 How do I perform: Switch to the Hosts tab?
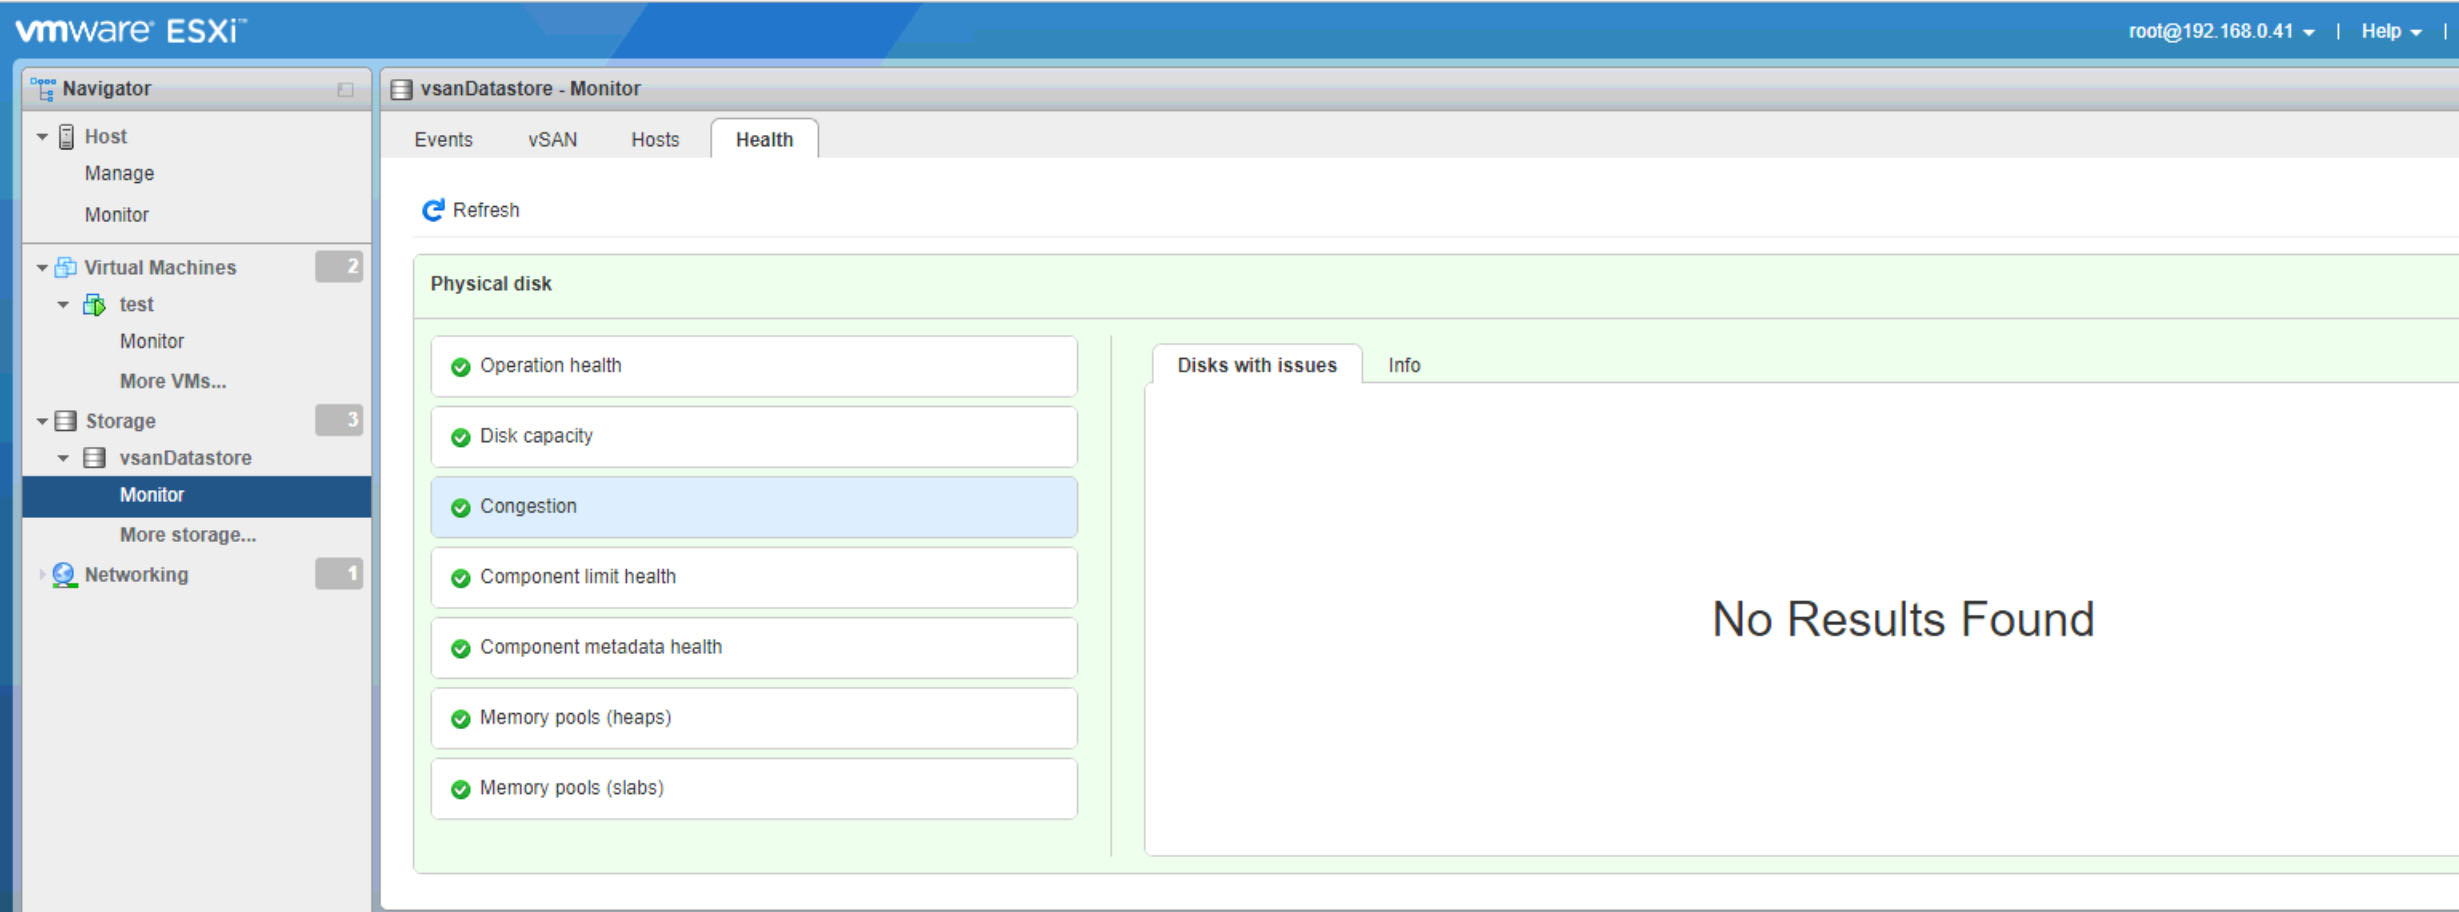pos(655,139)
